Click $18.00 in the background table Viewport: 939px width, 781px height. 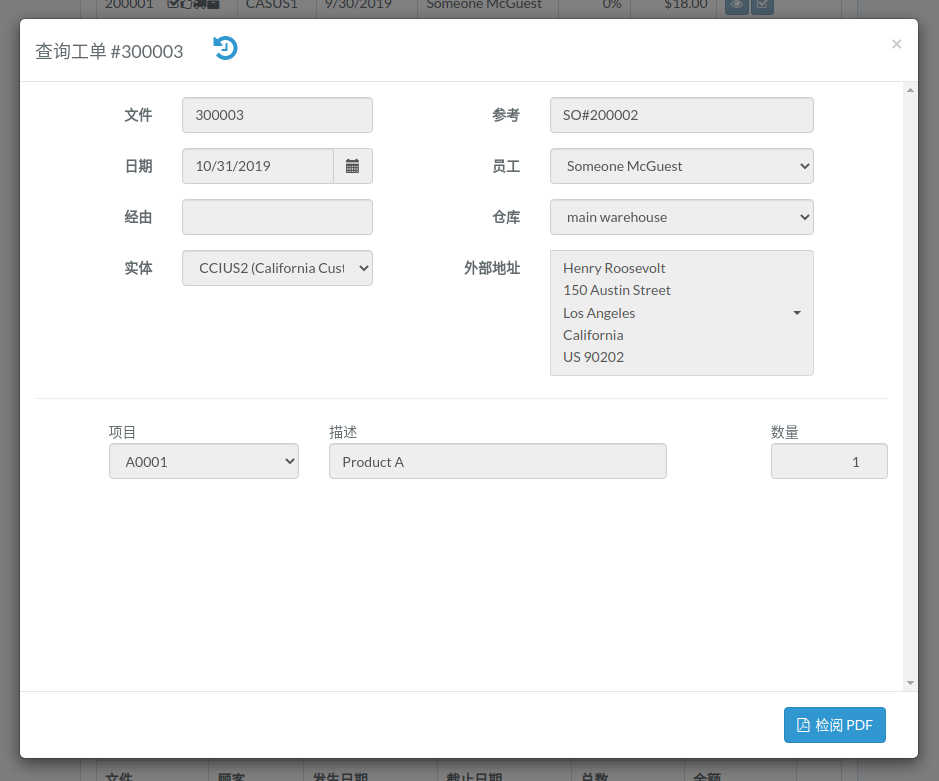point(686,5)
